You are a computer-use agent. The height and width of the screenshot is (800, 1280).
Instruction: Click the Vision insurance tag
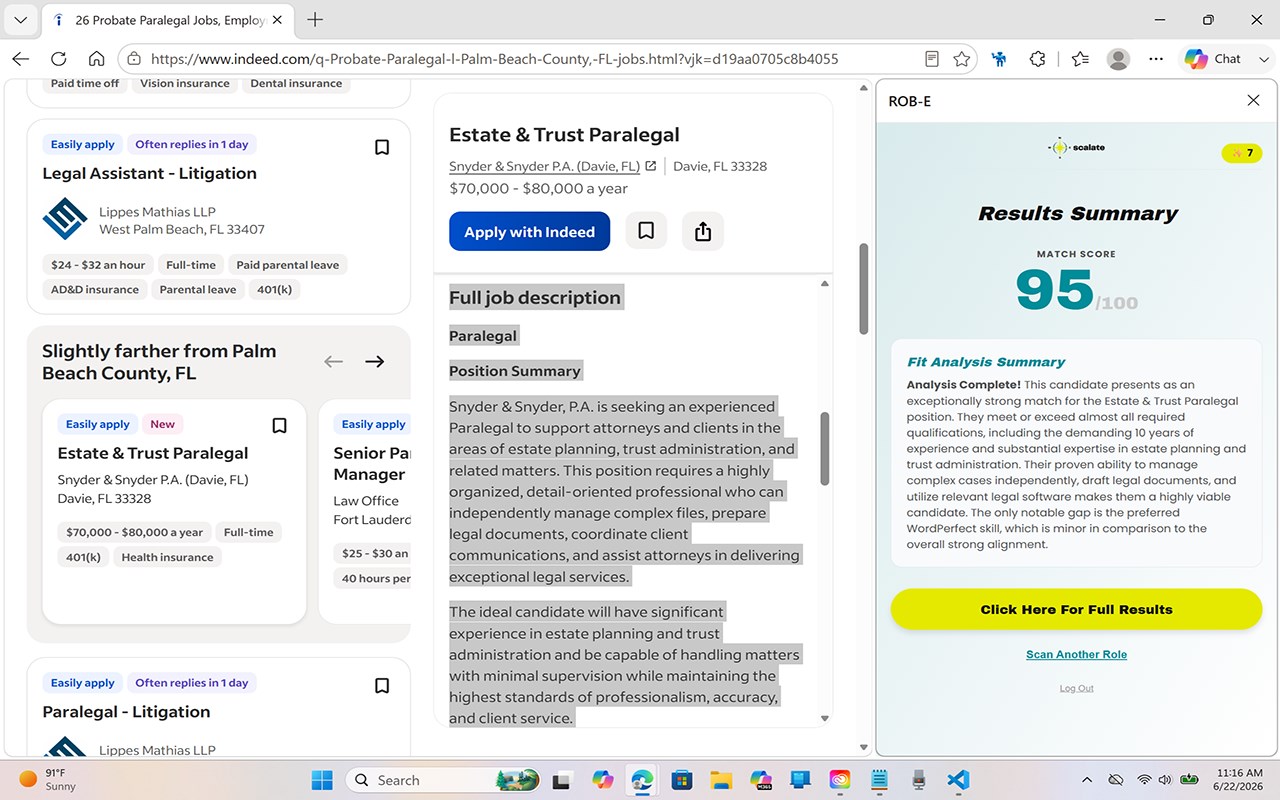click(185, 84)
